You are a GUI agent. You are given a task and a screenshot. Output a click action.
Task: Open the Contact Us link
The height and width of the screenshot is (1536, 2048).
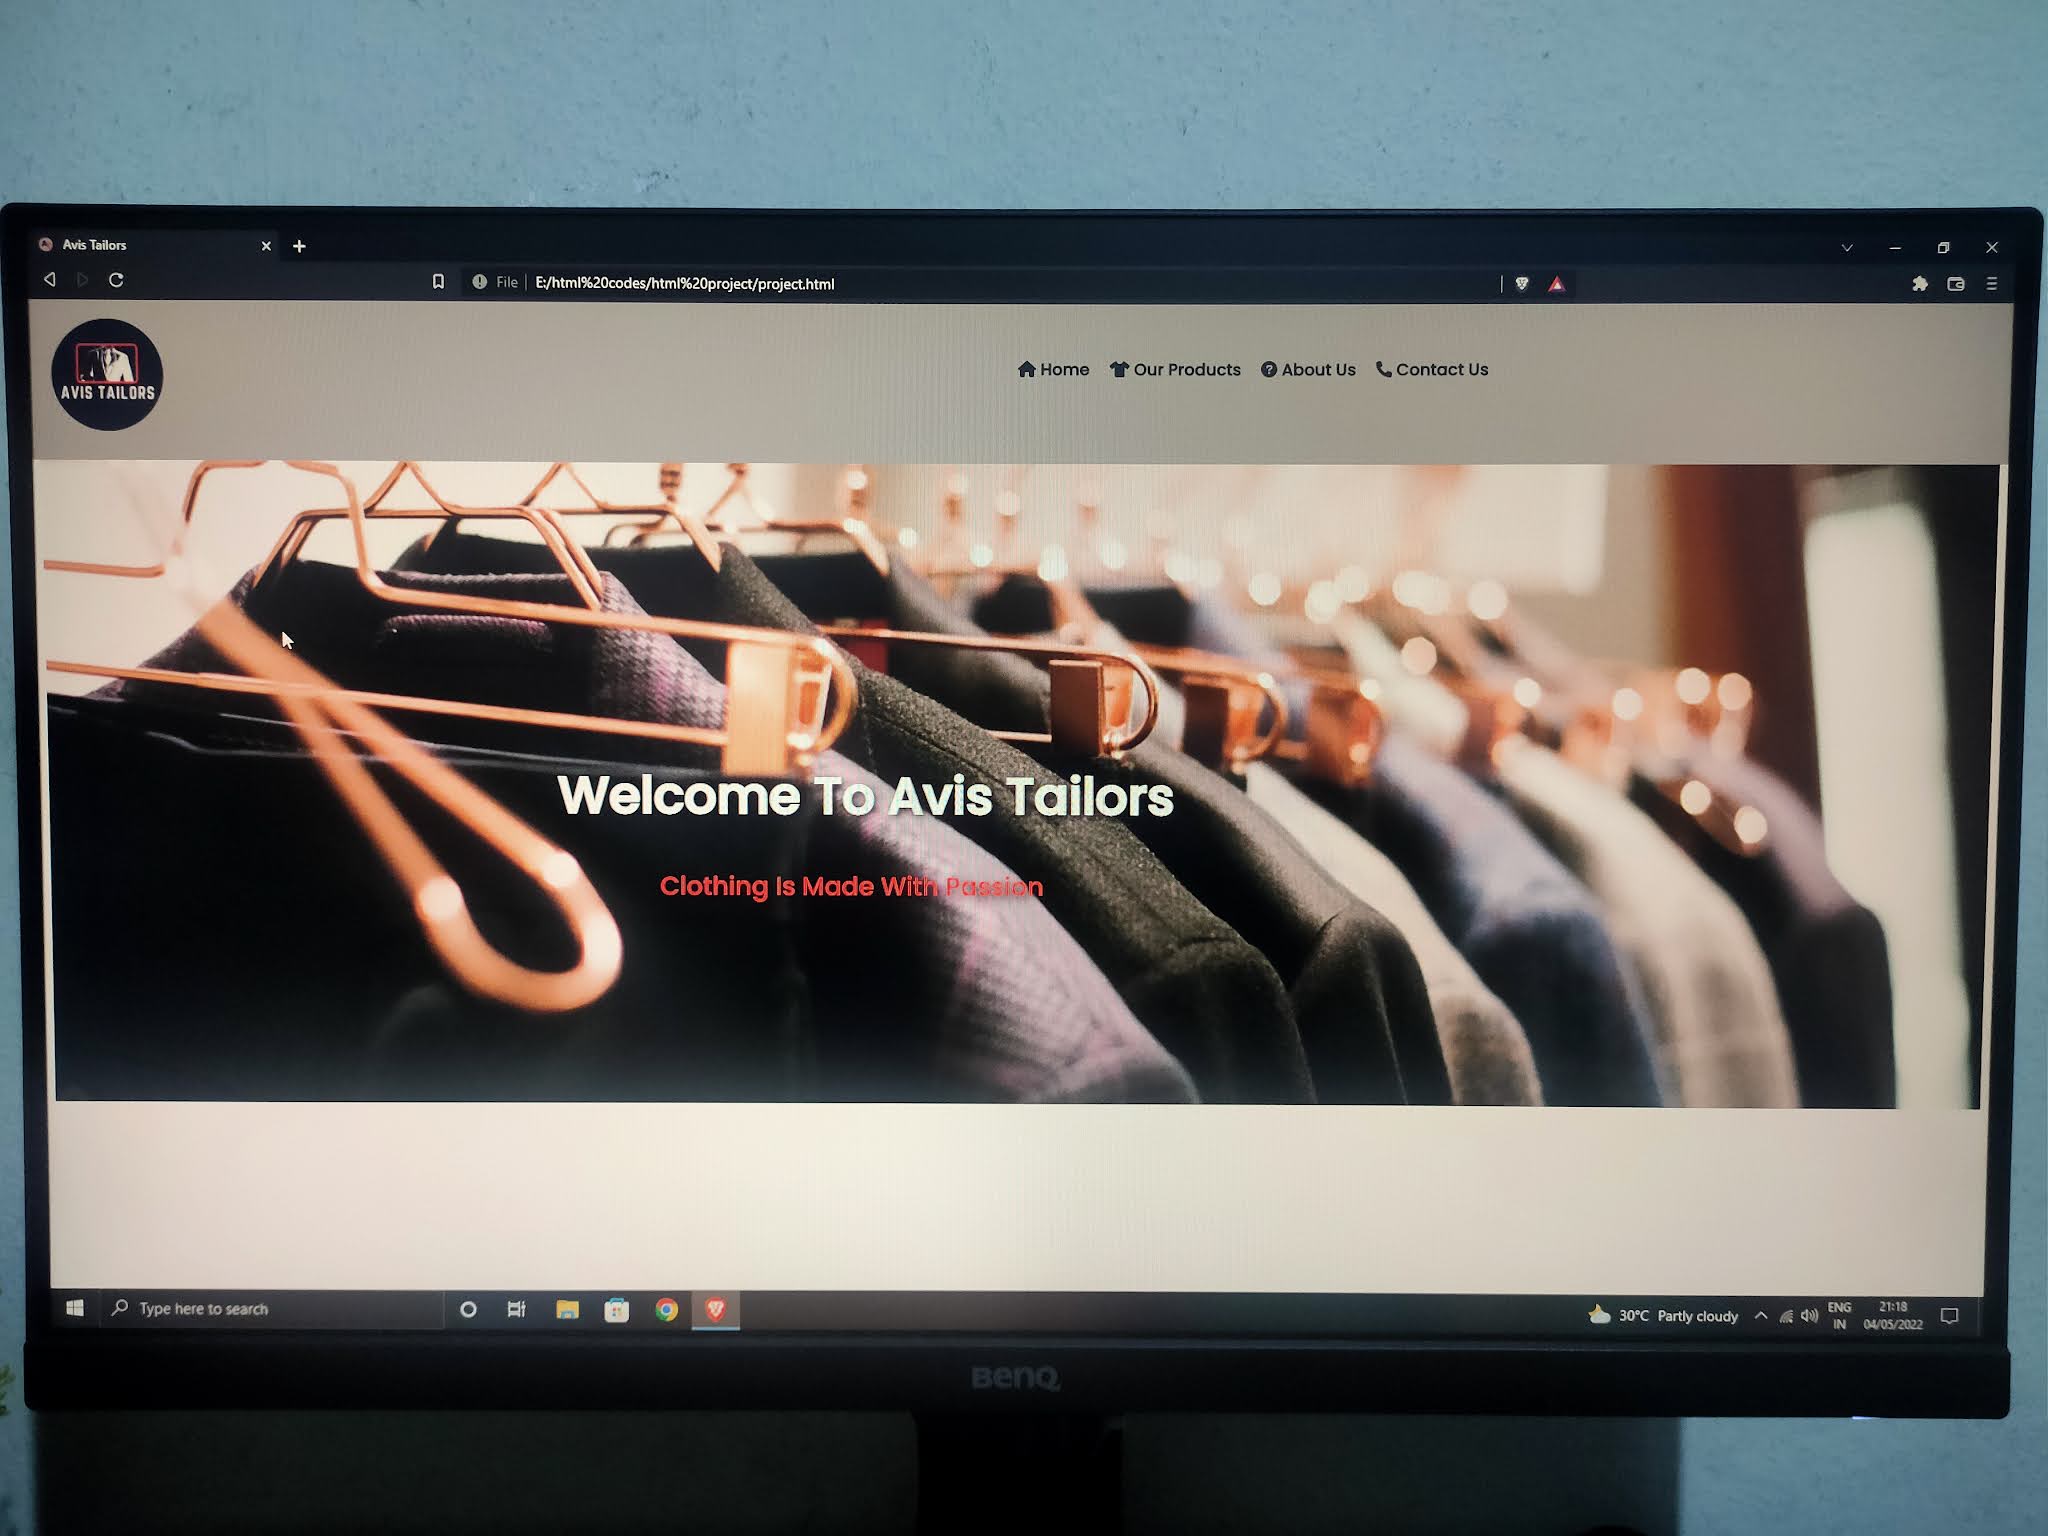click(1441, 369)
